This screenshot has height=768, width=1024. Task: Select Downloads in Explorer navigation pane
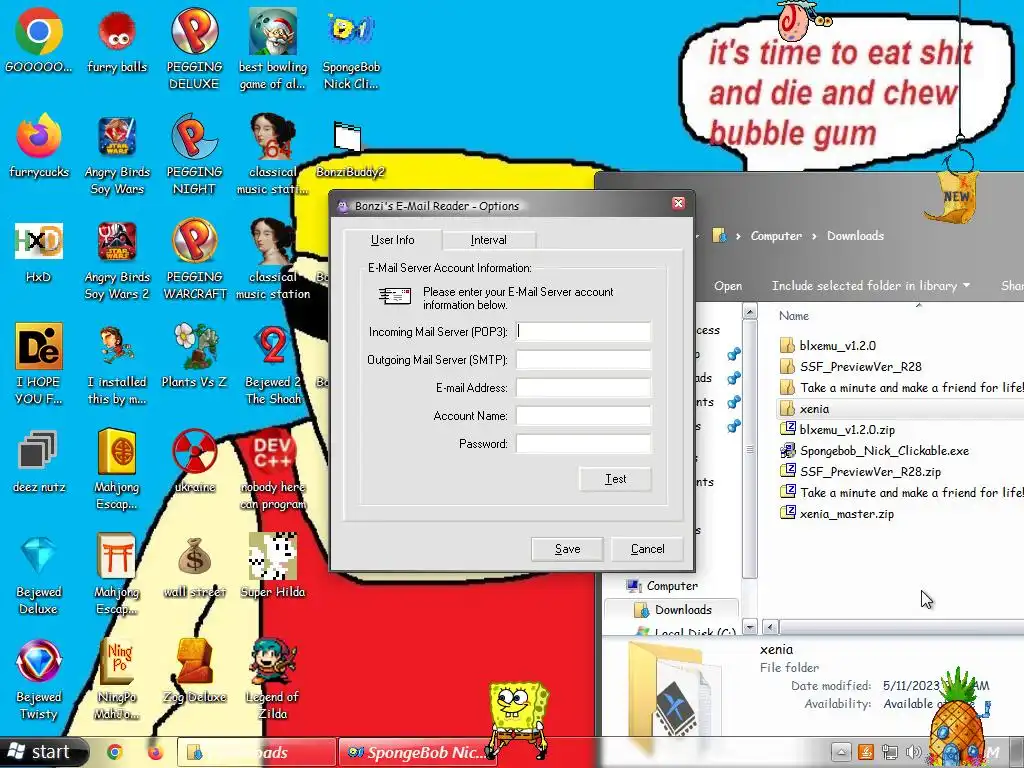pyautogui.click(x=673, y=610)
